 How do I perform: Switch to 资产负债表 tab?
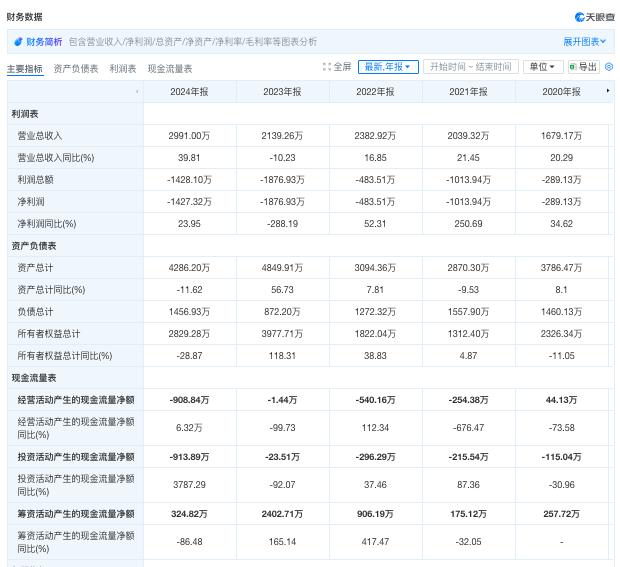coord(76,69)
